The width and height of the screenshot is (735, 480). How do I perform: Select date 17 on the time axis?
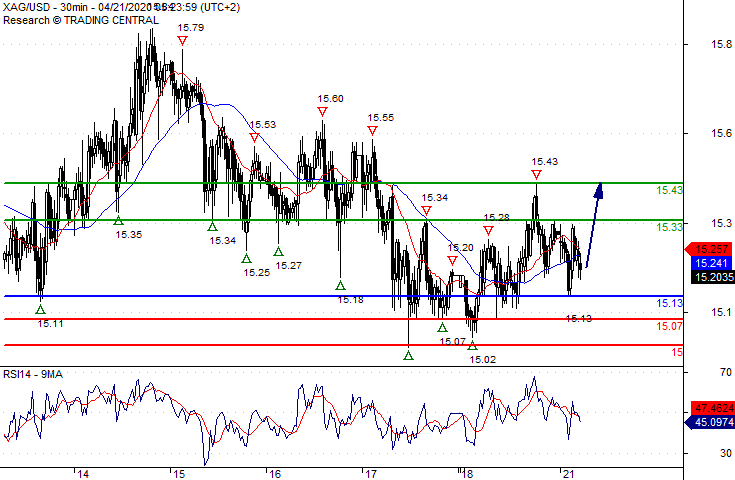click(371, 474)
